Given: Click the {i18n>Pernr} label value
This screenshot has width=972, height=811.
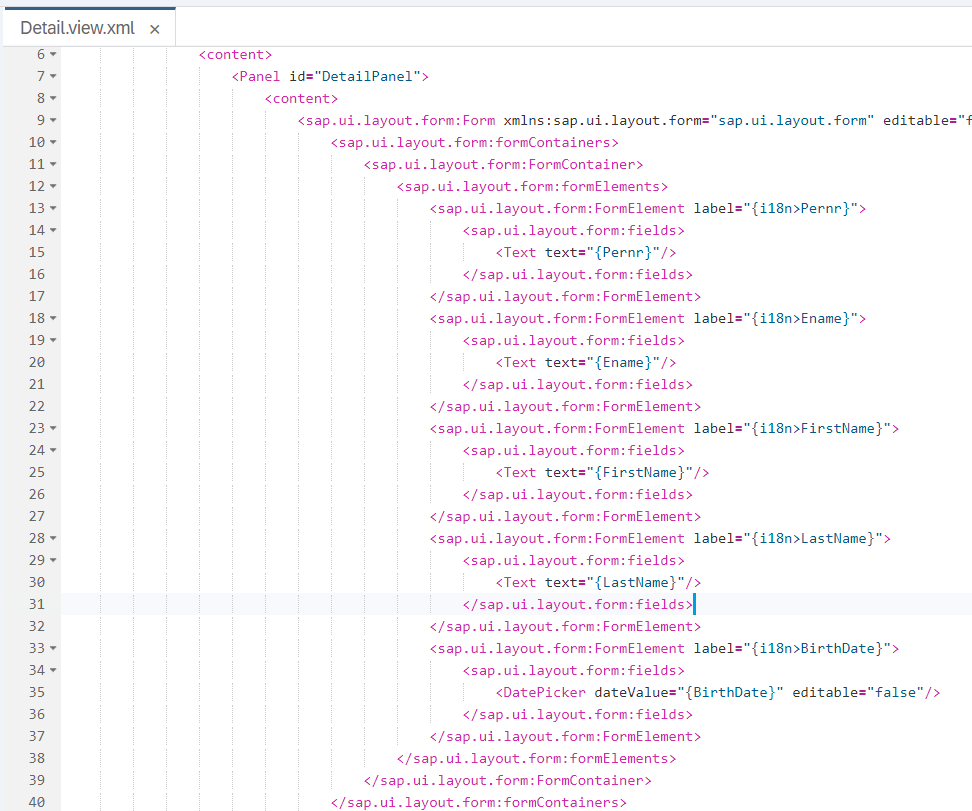Looking at the screenshot, I should pyautogui.click(x=800, y=208).
